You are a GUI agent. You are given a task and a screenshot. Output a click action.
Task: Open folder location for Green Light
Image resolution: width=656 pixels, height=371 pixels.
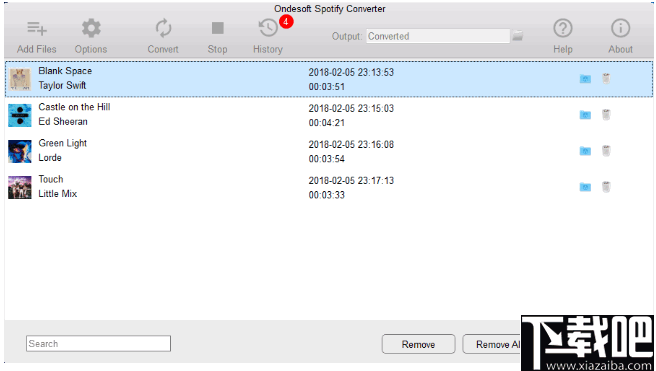(x=585, y=151)
